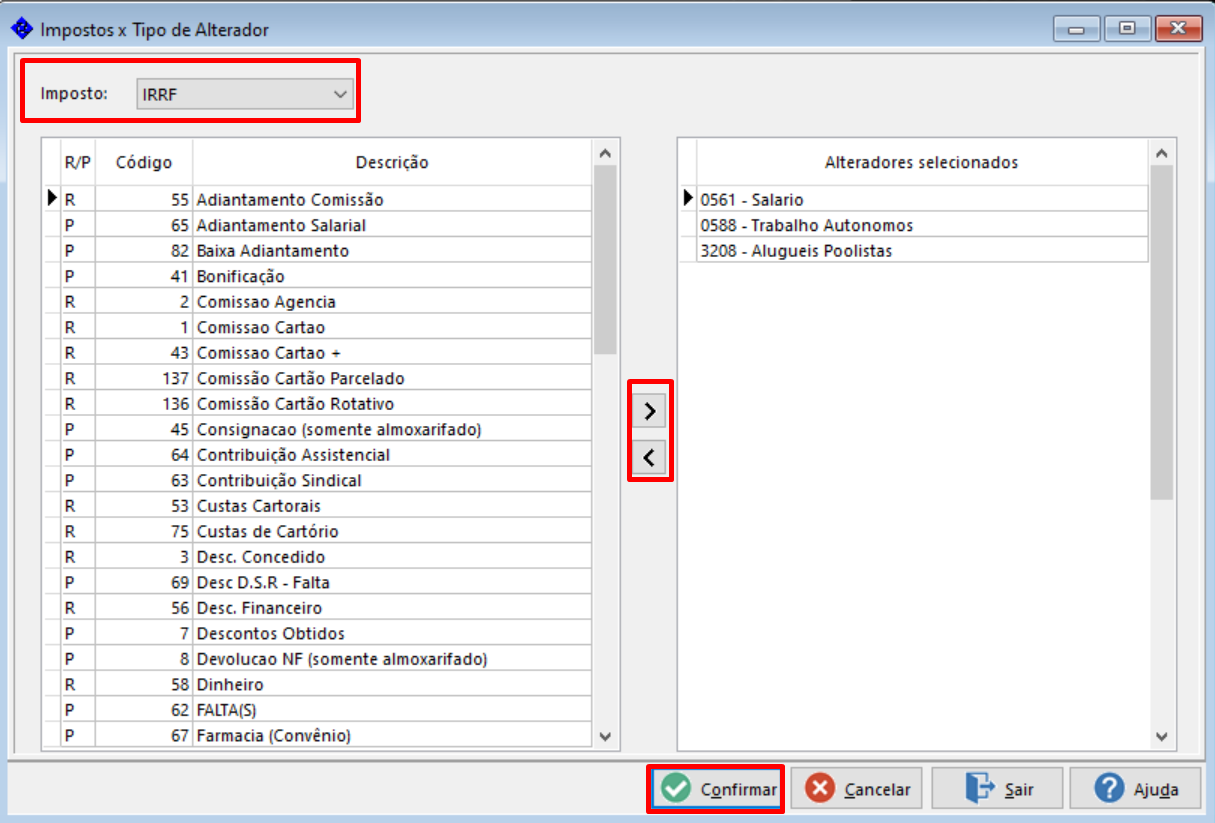Select the Desc. Financeiro row
This screenshot has width=1215, height=823.
pyautogui.click(x=318, y=607)
